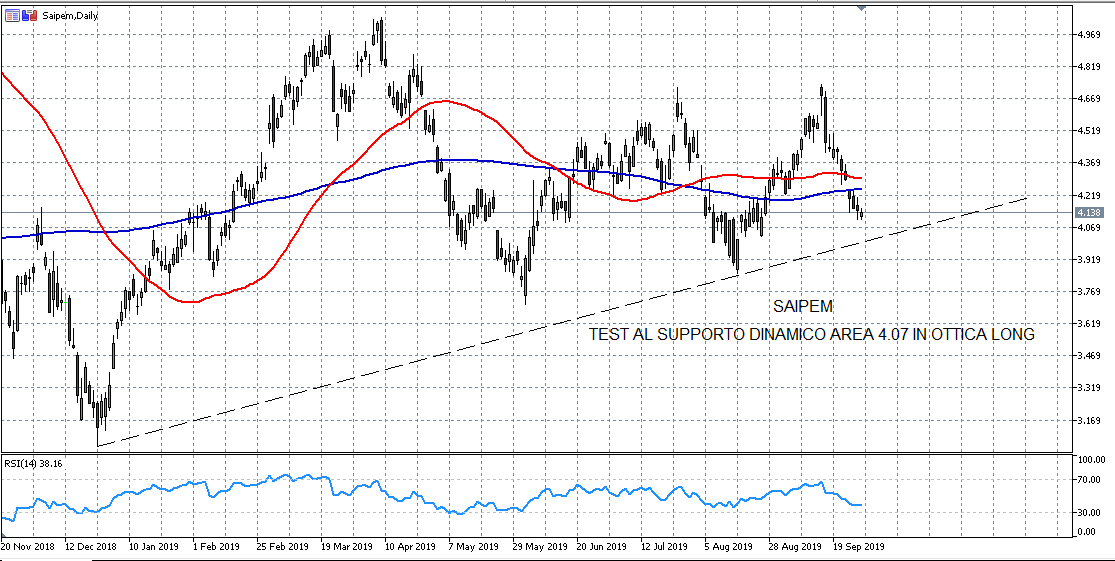Click the '1 Feb 2019' date label
This screenshot has width=1115, height=561.
215,547
